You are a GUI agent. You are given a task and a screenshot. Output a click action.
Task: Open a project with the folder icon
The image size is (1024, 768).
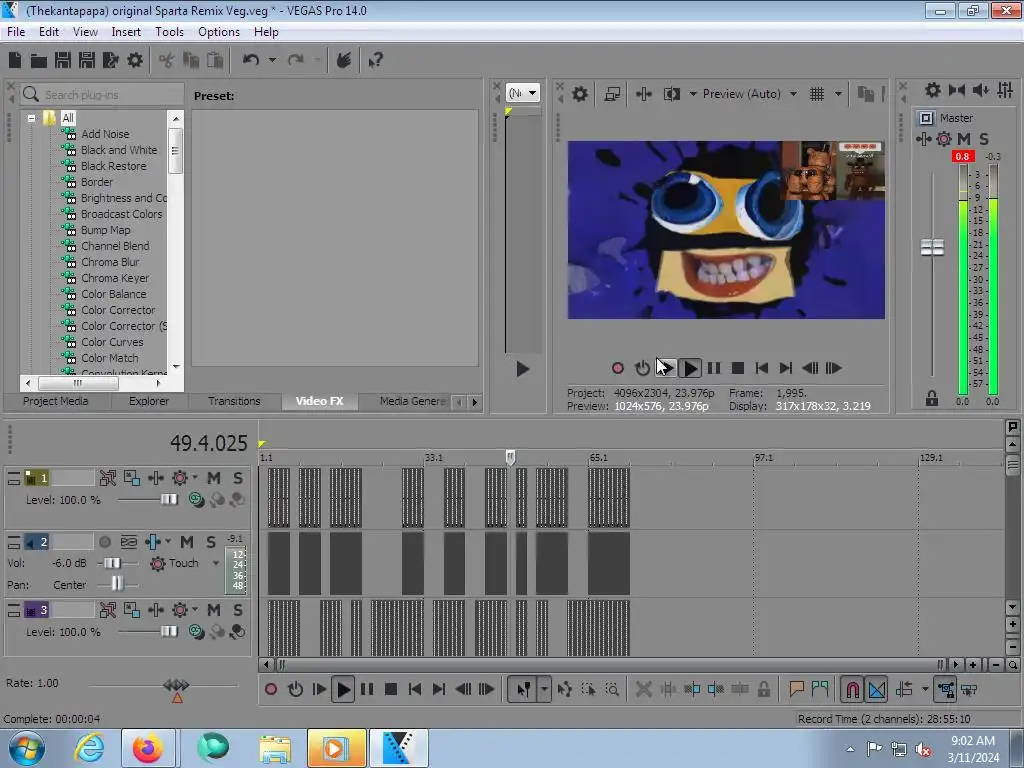click(x=39, y=61)
